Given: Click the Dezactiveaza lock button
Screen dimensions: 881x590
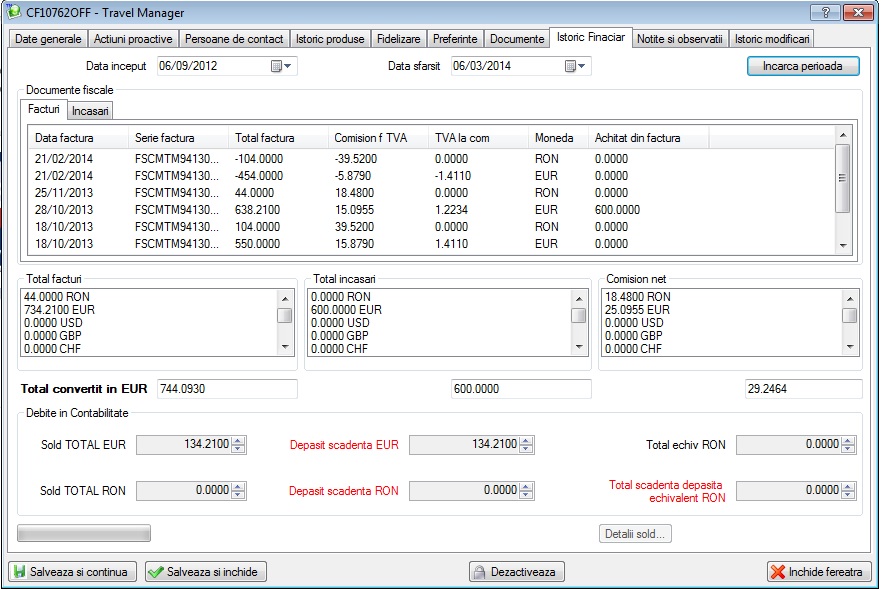Looking at the screenshot, I should coord(517,572).
